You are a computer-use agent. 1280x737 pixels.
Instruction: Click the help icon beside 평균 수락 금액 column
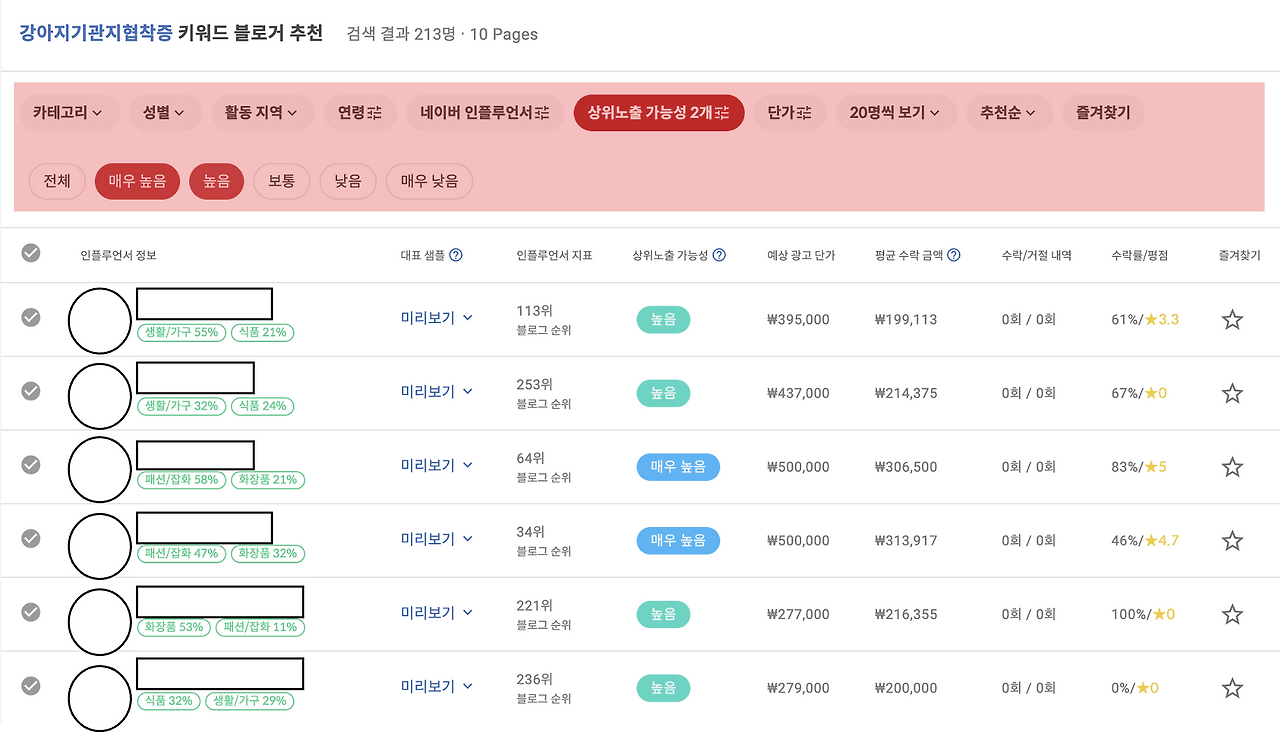tap(953, 255)
